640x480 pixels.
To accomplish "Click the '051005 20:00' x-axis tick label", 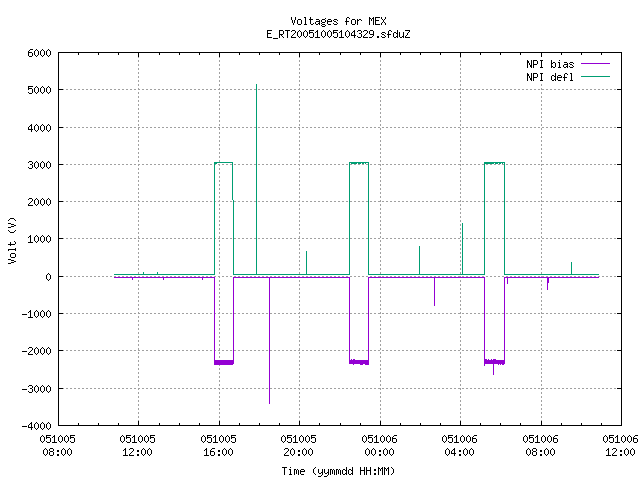I will pyautogui.click(x=298, y=446).
